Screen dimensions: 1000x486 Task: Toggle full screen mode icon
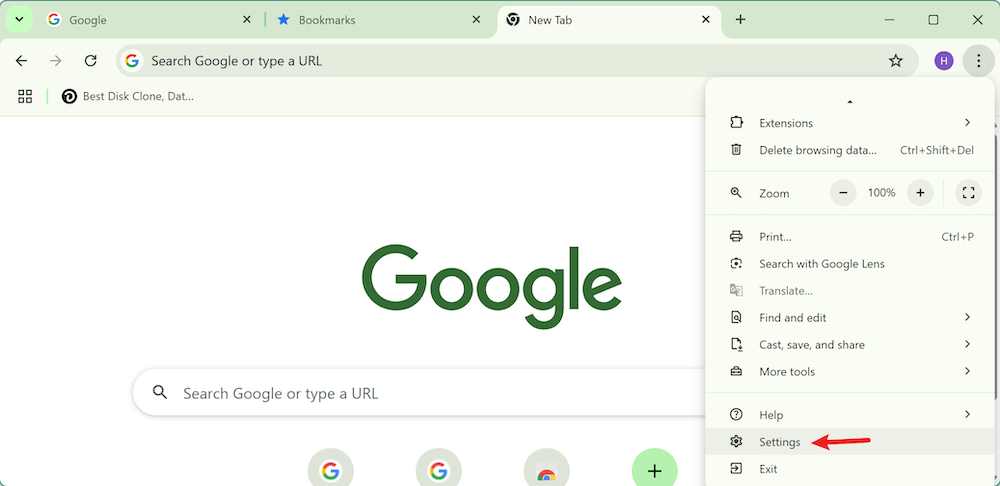pos(968,193)
